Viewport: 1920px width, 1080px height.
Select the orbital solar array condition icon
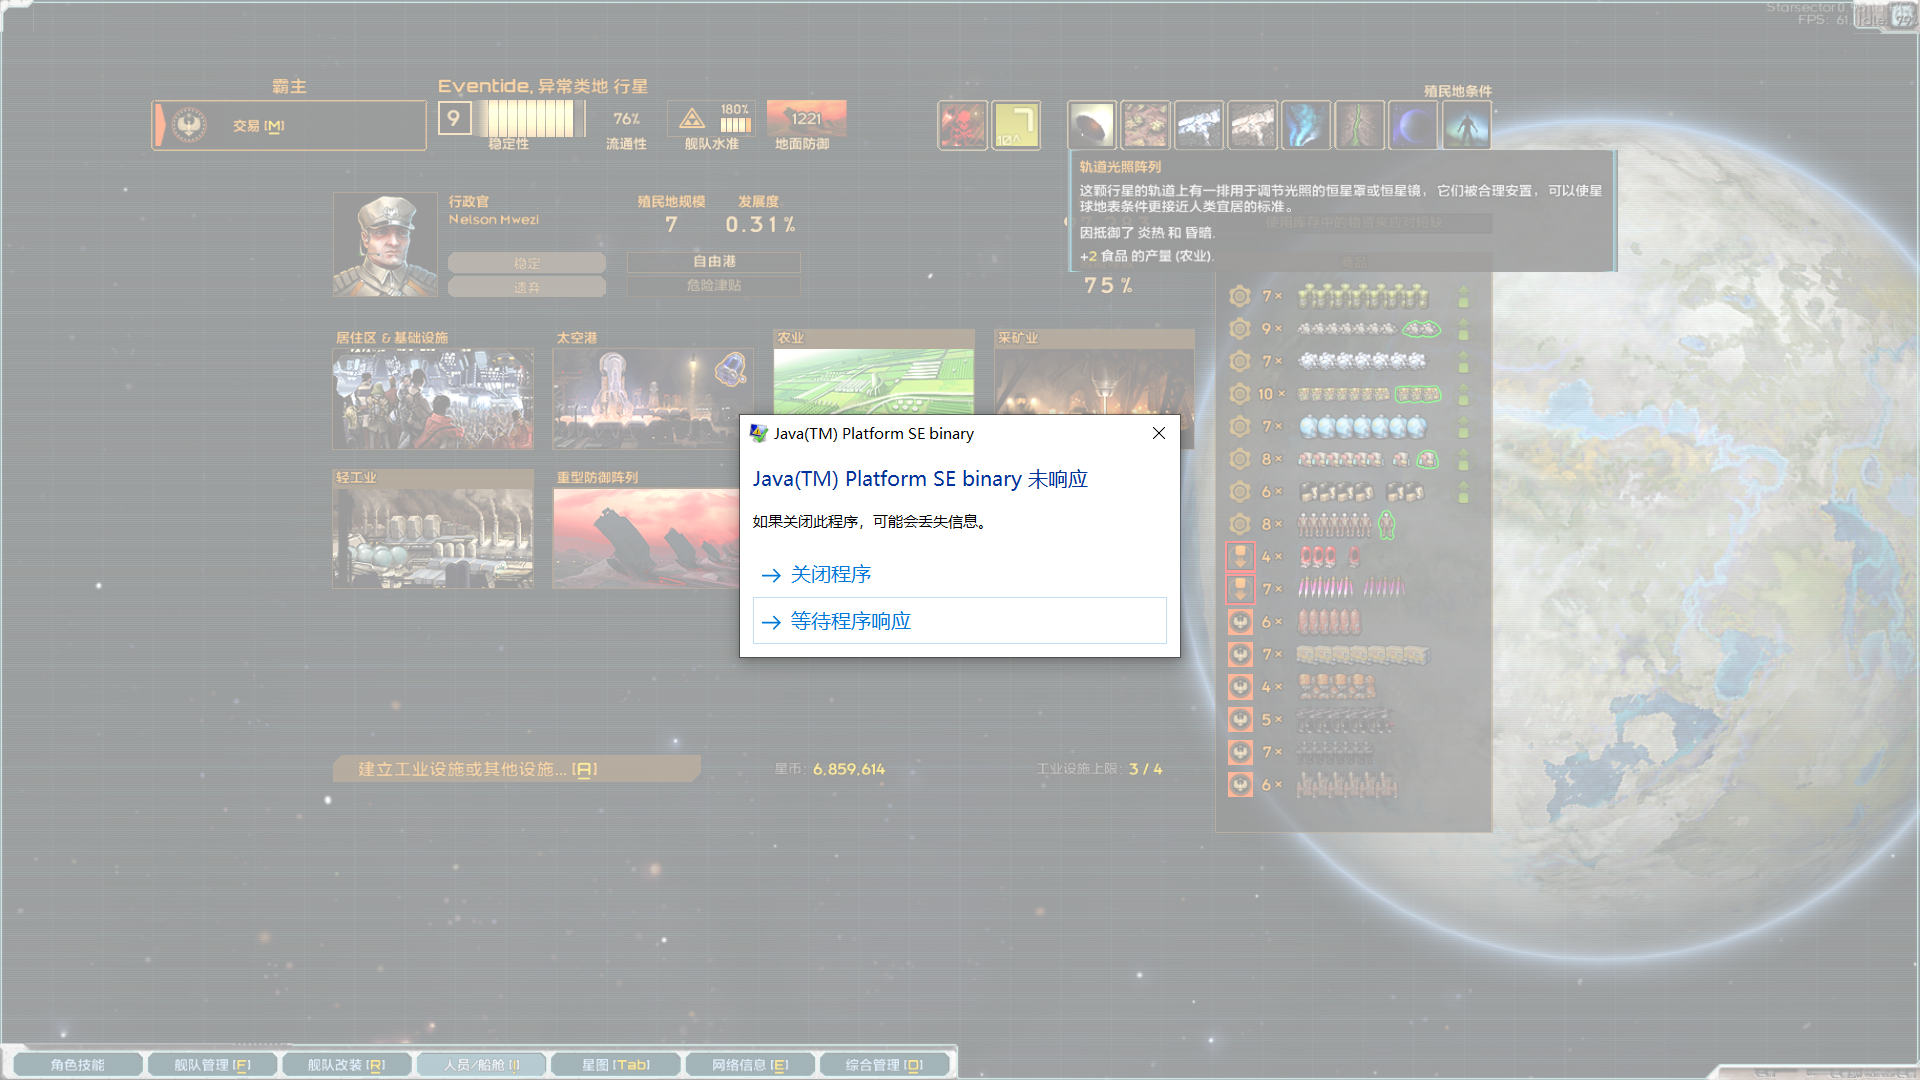pos(1091,125)
